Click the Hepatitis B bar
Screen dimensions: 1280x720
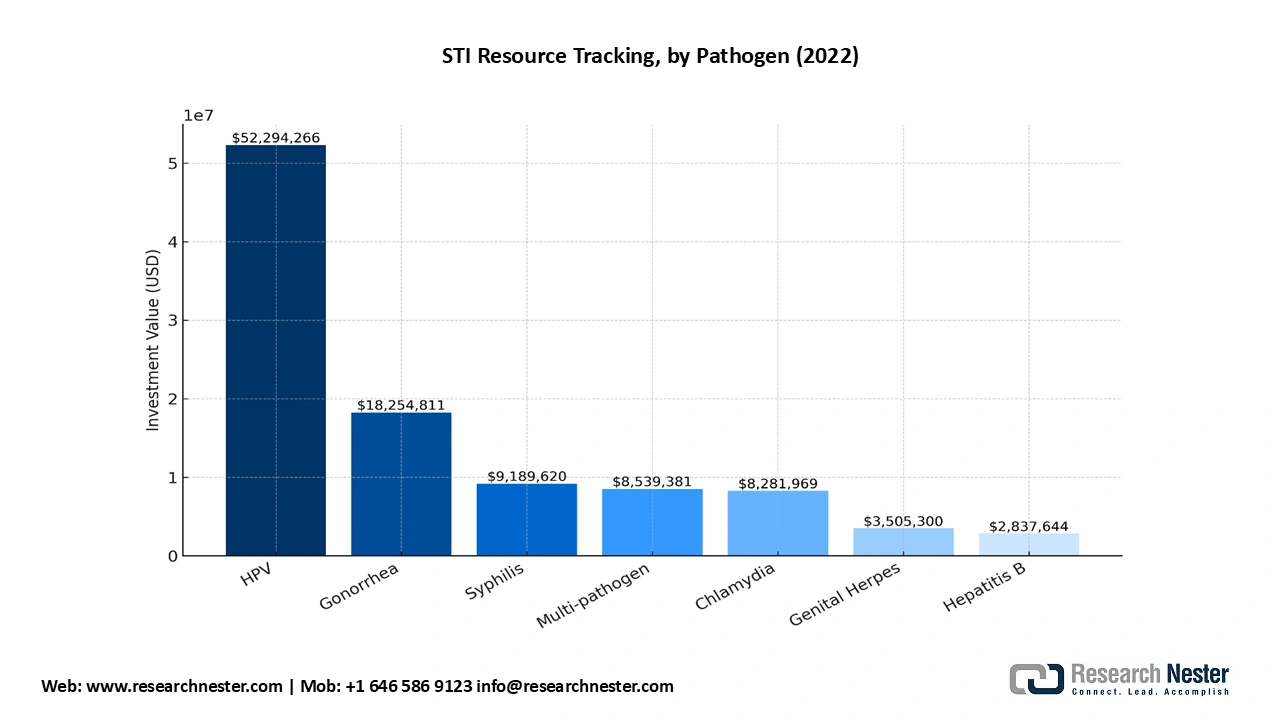[x=1028, y=544]
